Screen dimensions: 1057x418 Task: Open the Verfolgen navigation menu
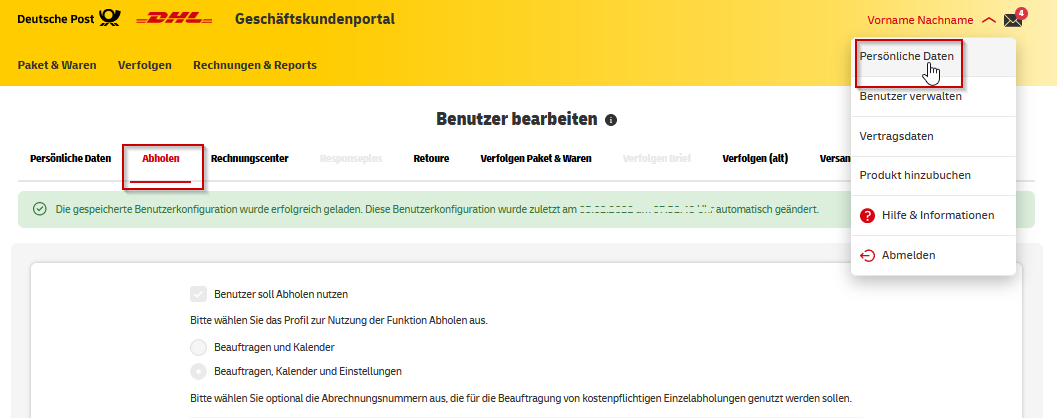pos(144,65)
